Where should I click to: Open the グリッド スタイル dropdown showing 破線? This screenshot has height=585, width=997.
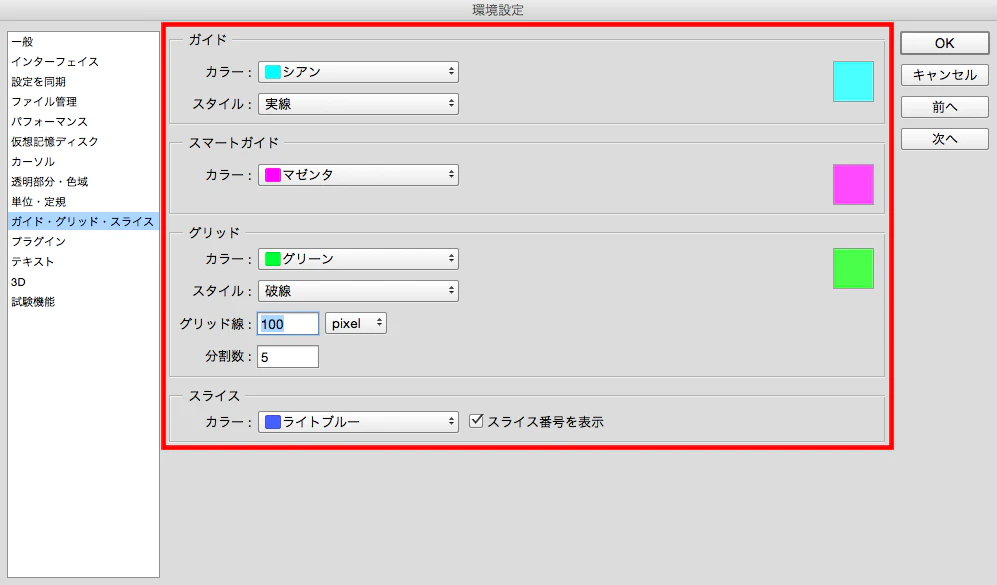[x=358, y=291]
